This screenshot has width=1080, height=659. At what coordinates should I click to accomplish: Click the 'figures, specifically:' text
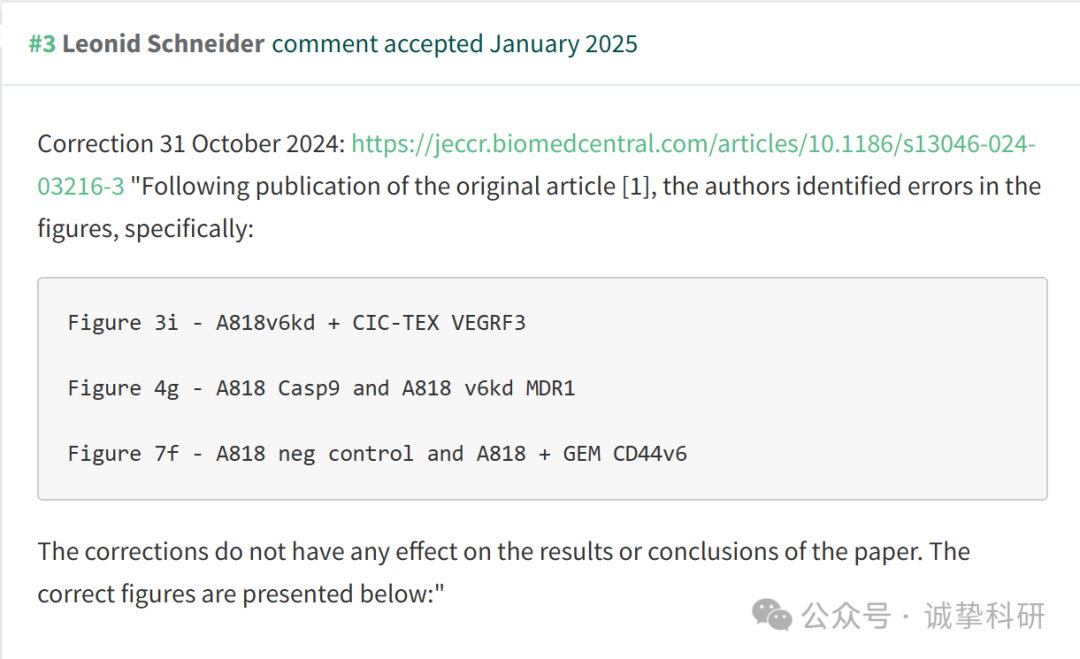(145, 229)
